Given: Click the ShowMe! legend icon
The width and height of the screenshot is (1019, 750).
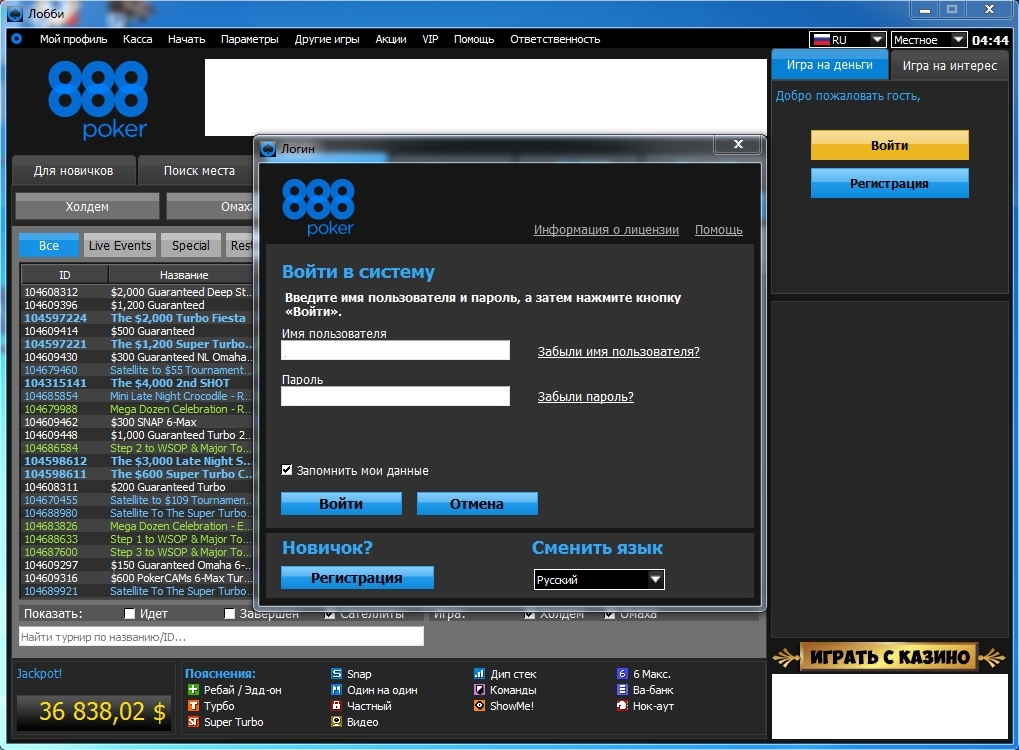Looking at the screenshot, I should 479,706.
